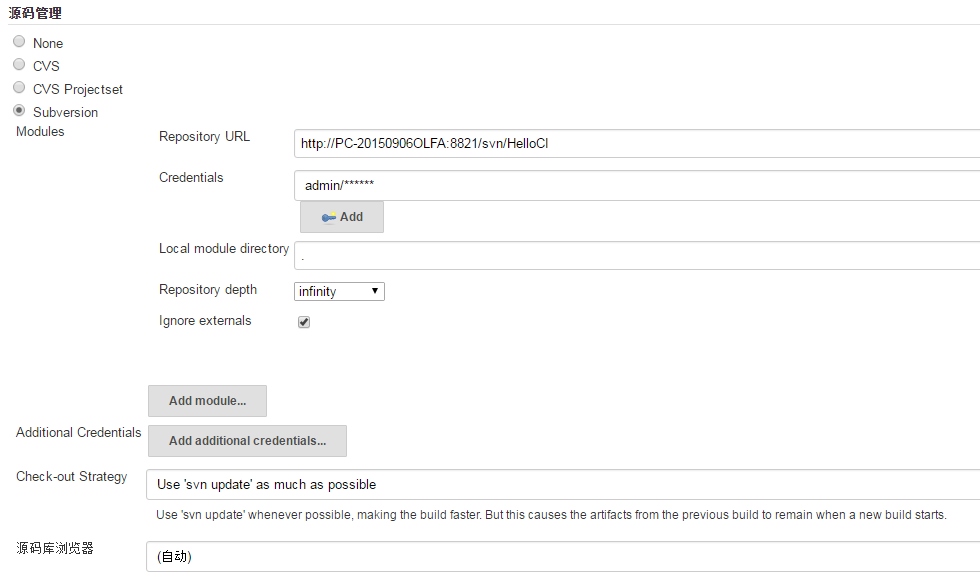Focus the Local module directory field

pyautogui.click(x=636, y=255)
